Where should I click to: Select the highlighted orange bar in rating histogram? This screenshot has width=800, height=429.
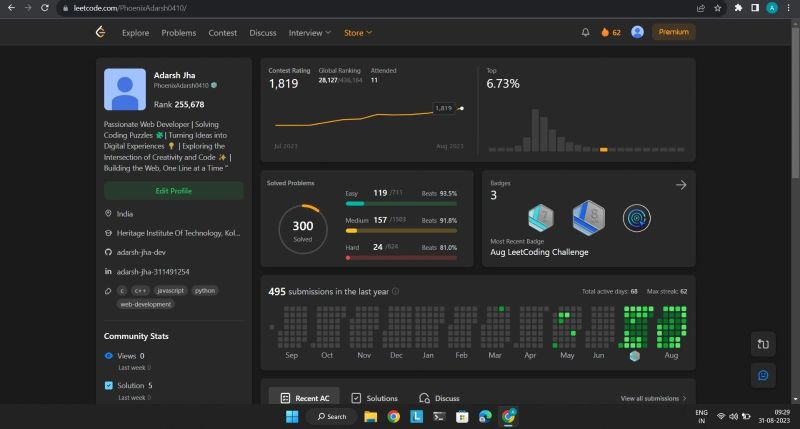click(x=604, y=149)
